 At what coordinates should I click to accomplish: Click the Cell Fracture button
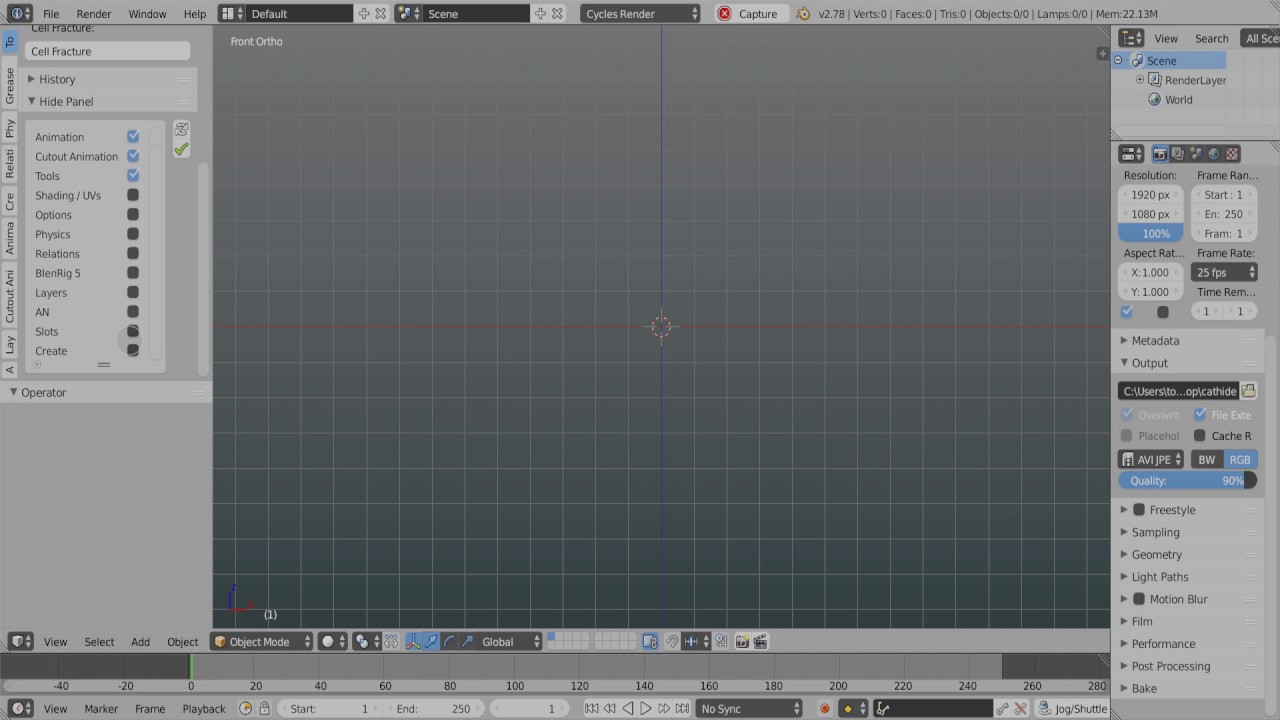[x=108, y=51]
